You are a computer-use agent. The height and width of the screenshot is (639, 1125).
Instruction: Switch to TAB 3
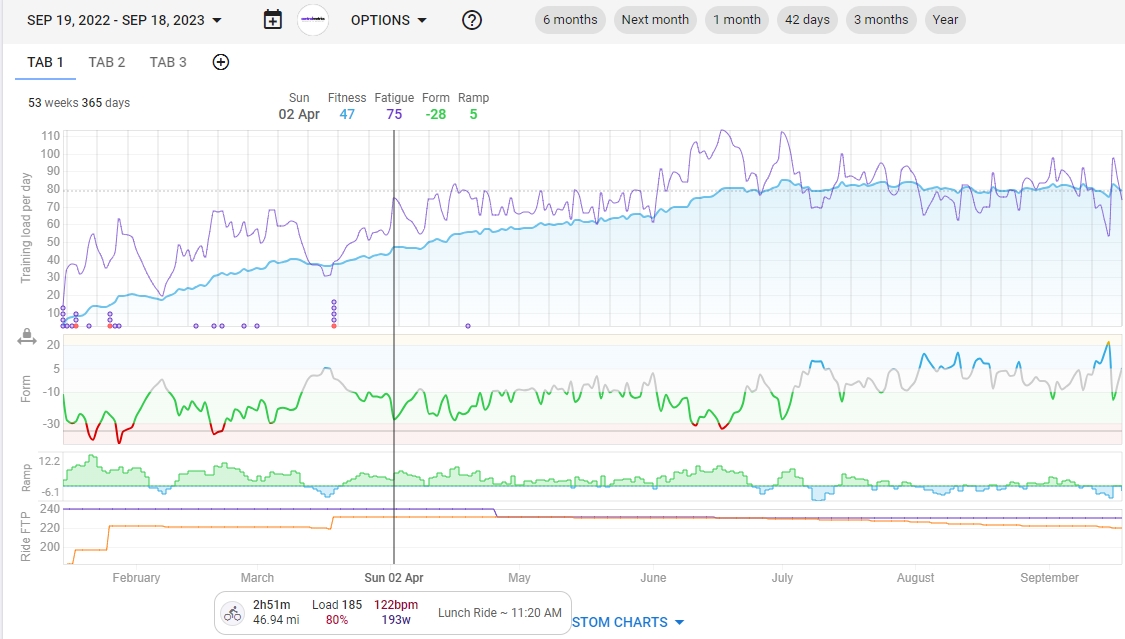(x=168, y=62)
